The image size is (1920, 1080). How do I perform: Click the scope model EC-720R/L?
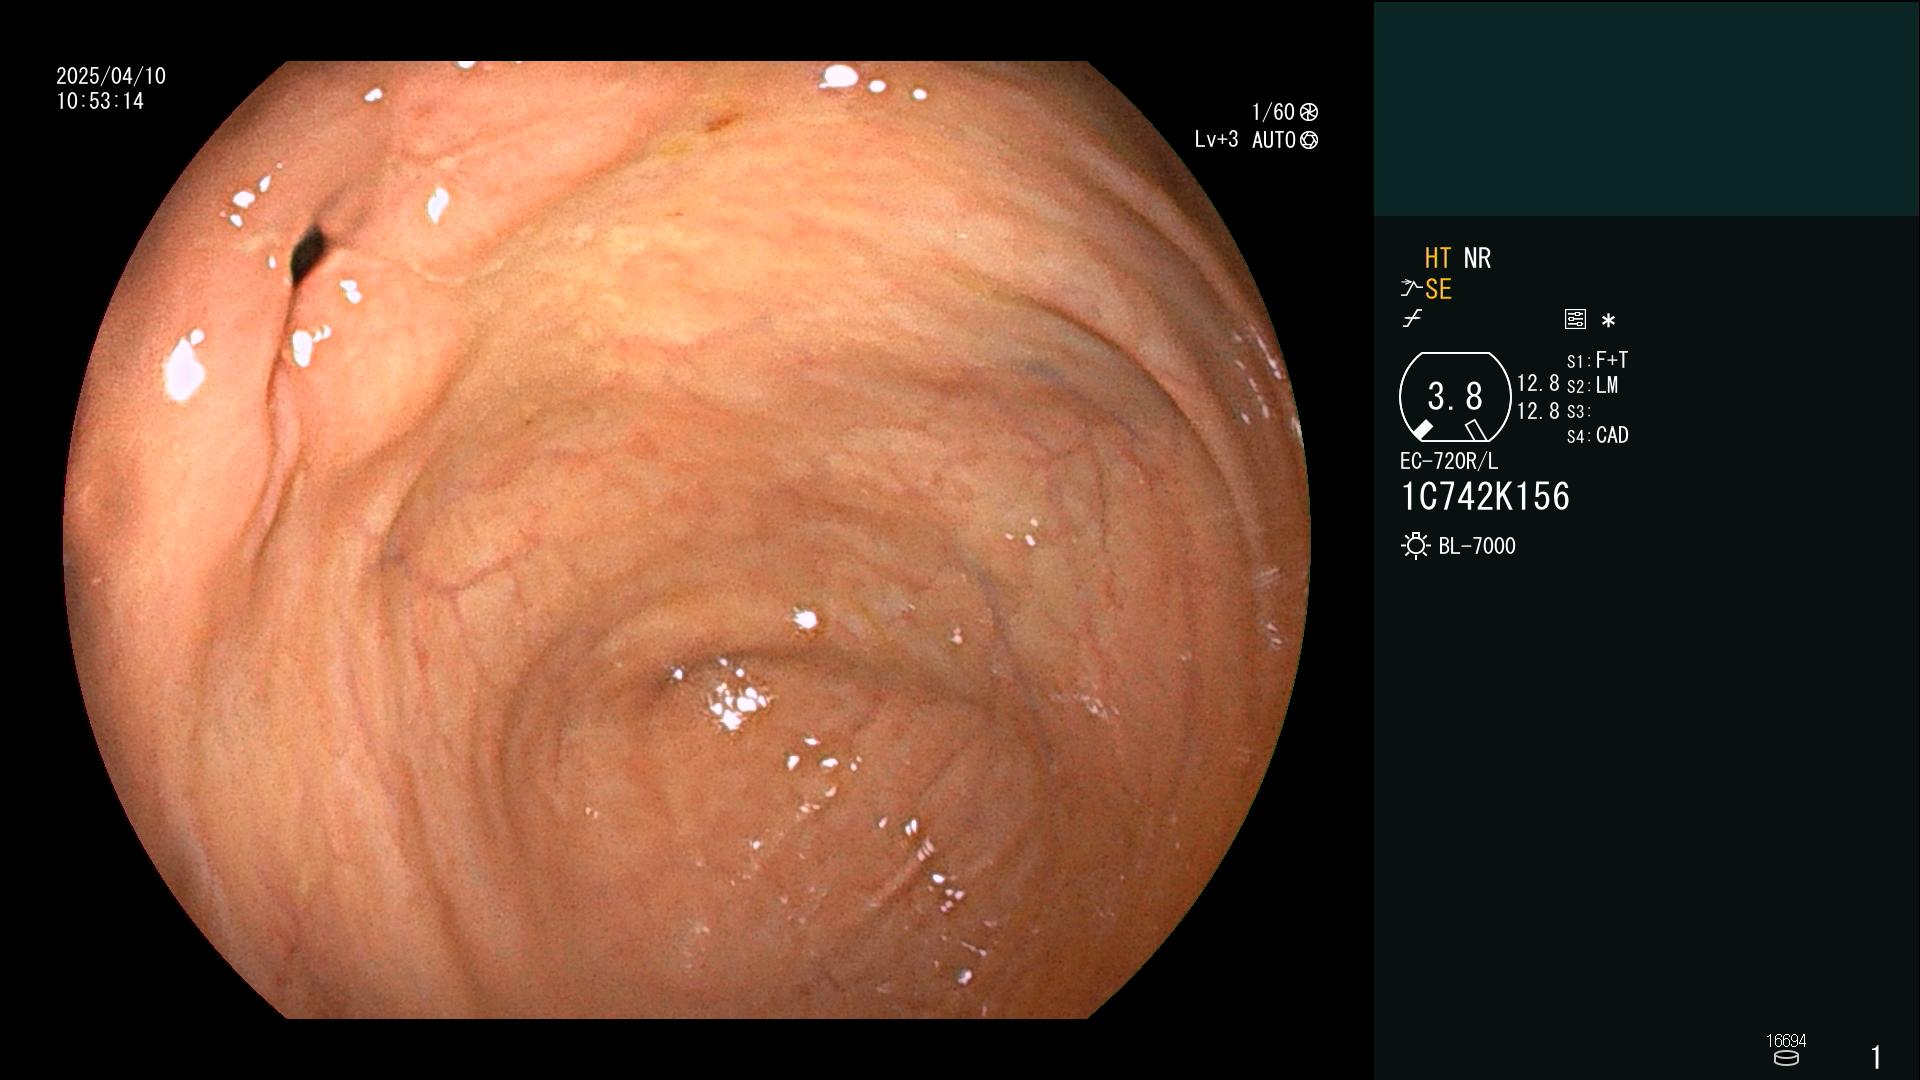(x=1449, y=461)
